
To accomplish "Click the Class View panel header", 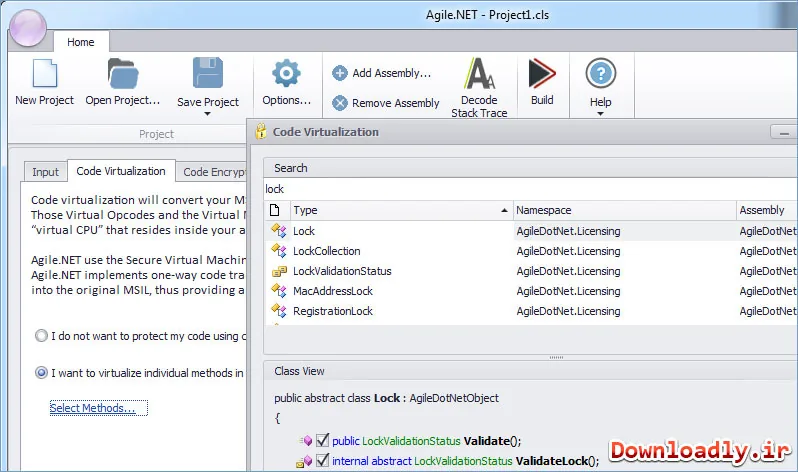I will click(x=531, y=371).
